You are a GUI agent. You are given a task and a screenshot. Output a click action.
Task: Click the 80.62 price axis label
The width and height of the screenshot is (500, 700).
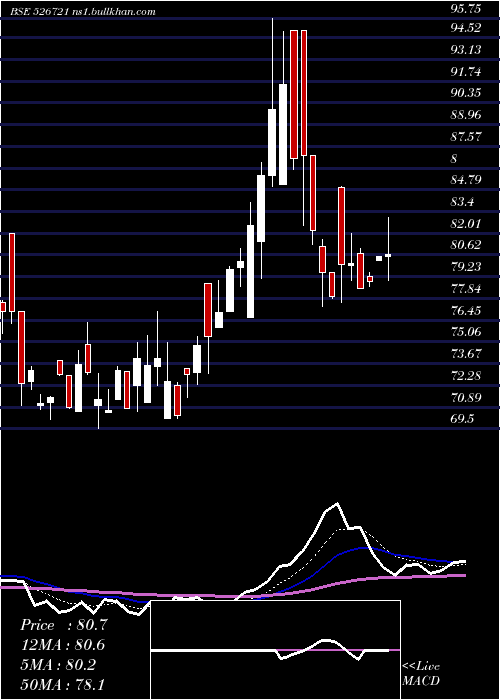click(x=466, y=245)
